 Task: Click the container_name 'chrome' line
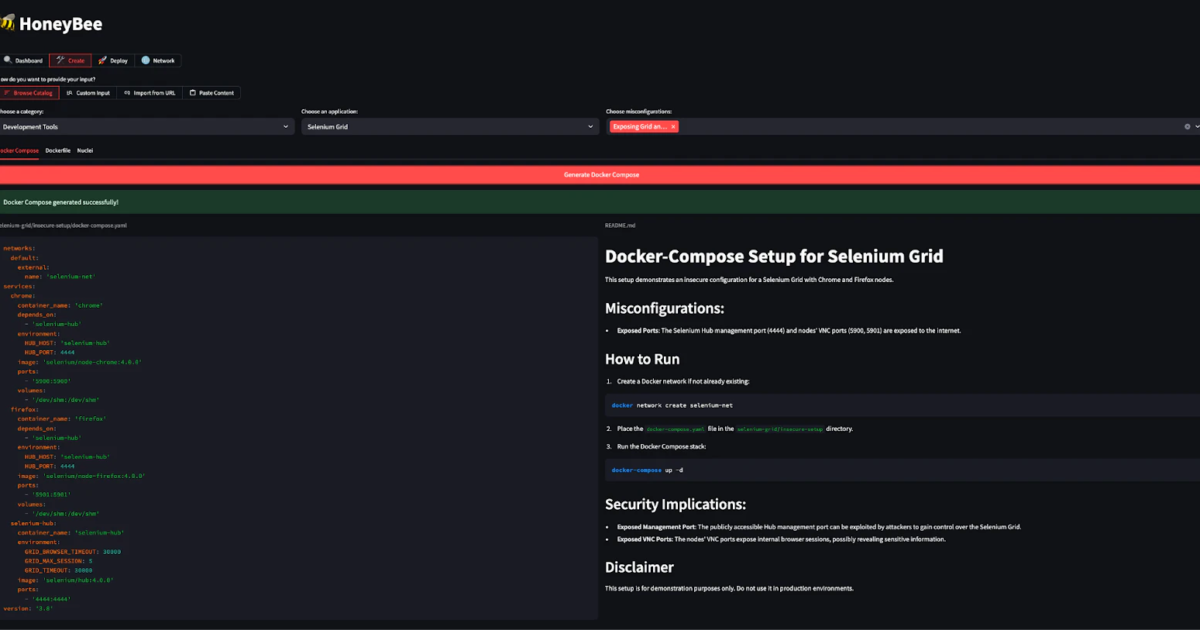pos(60,305)
